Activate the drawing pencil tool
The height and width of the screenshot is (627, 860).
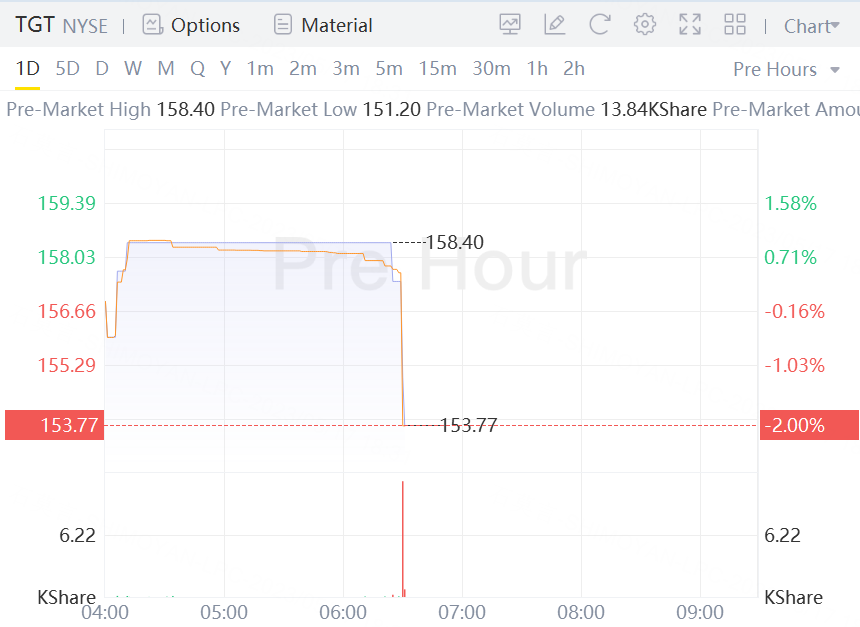[x=554, y=25]
